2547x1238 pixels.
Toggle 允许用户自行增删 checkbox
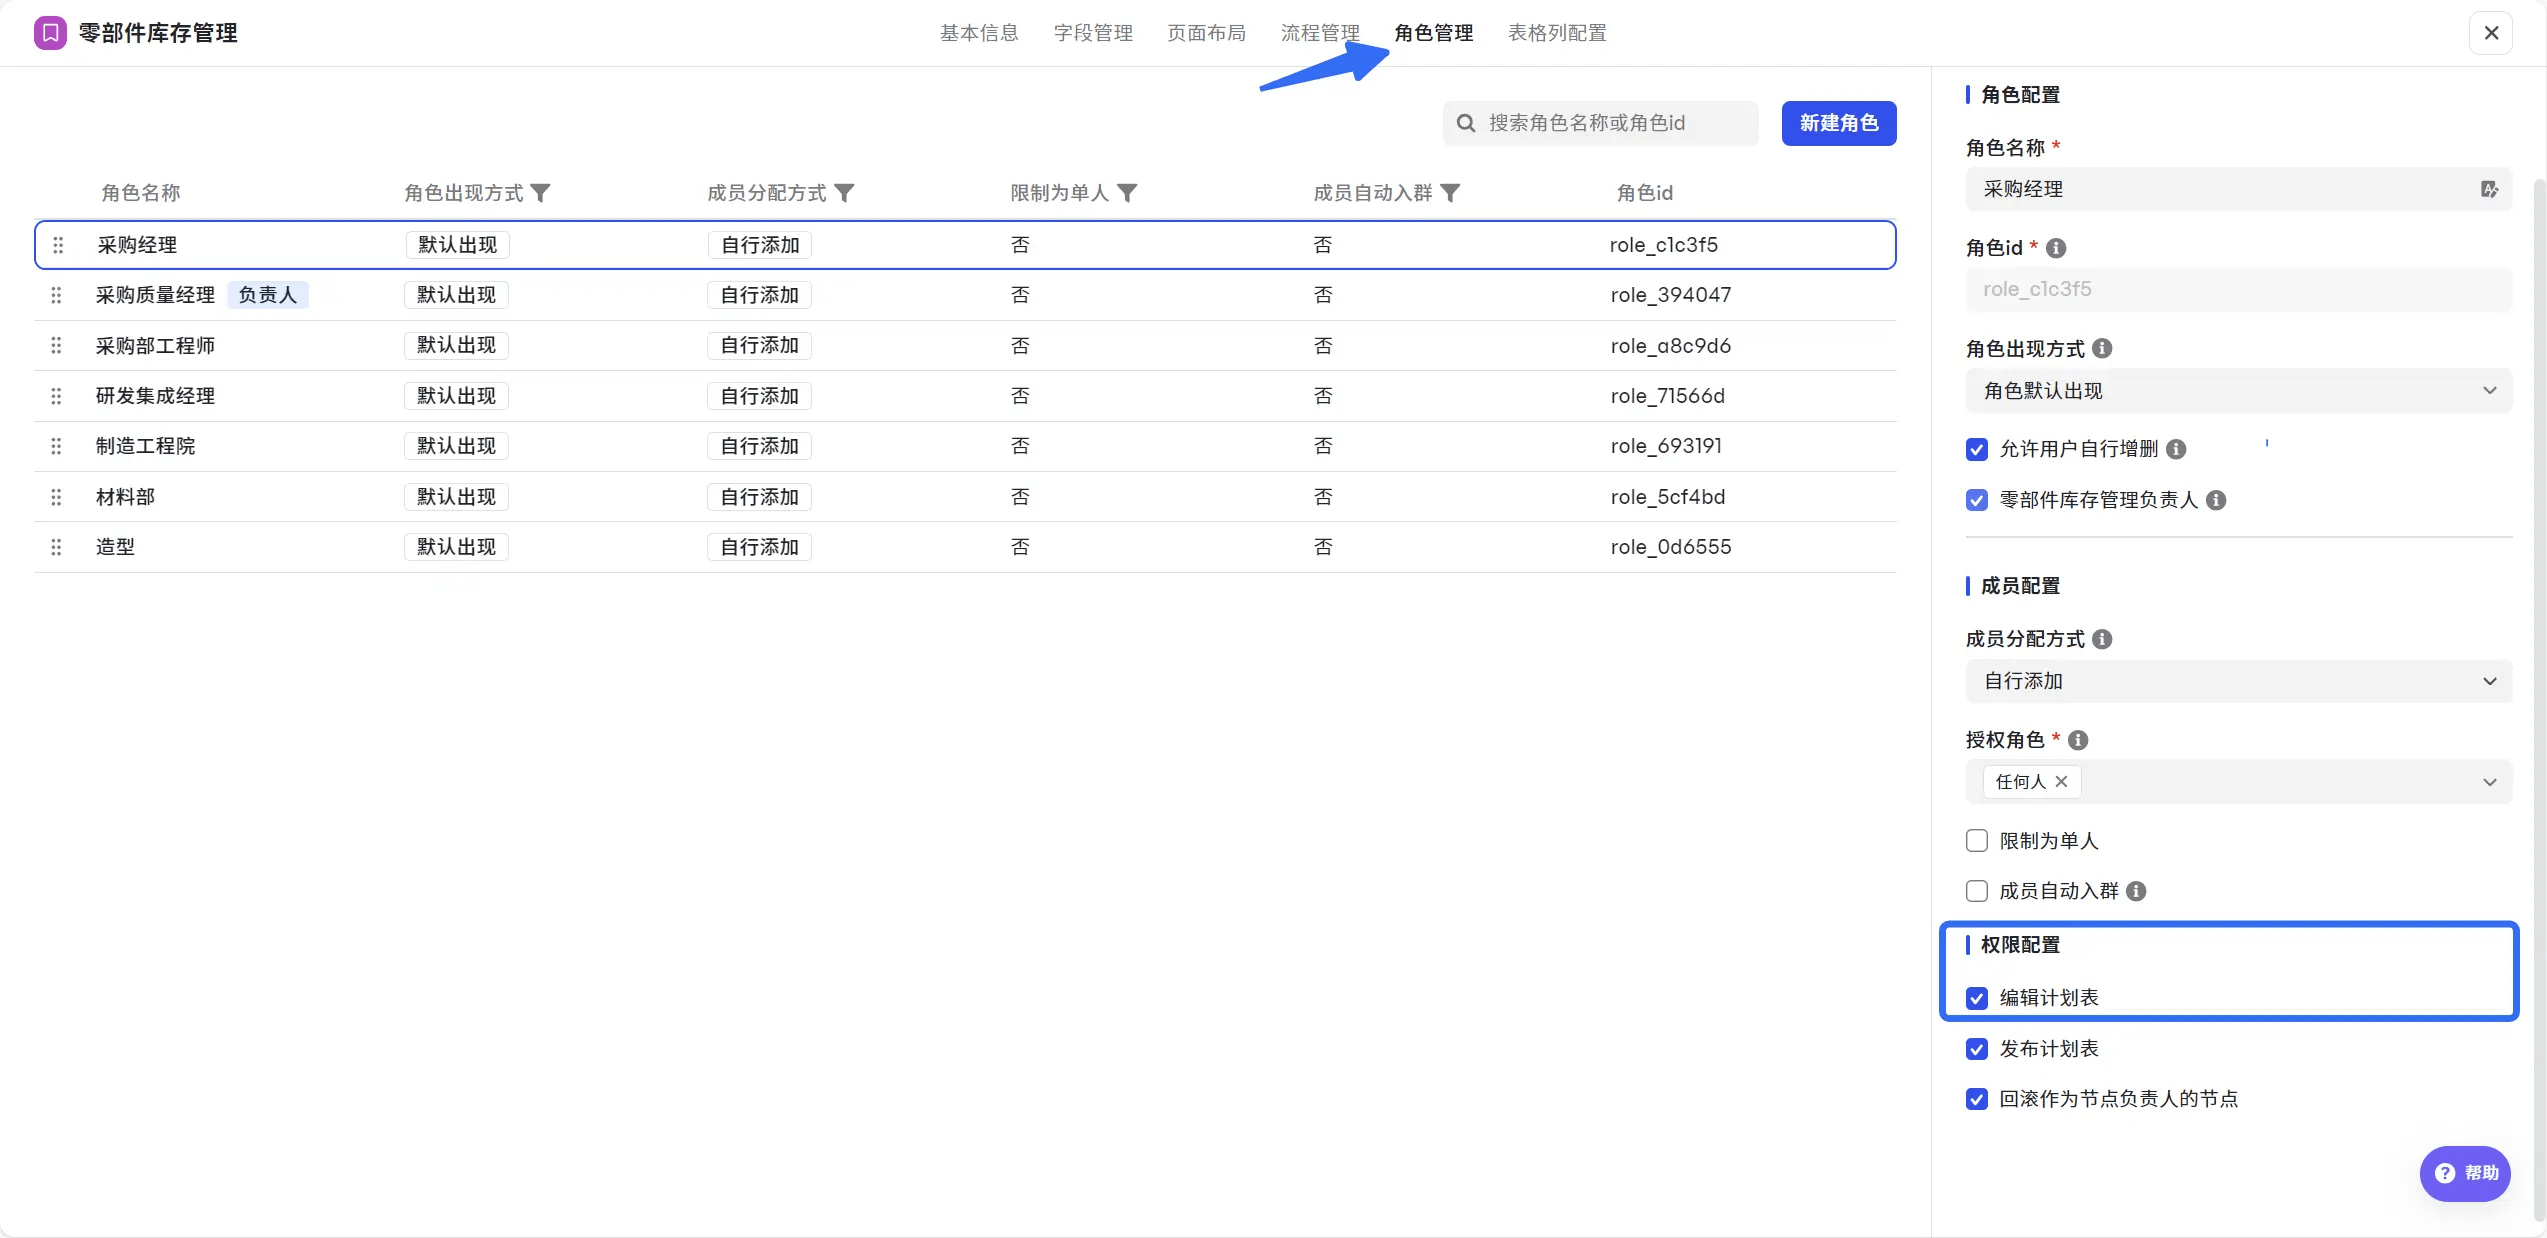(x=1977, y=449)
